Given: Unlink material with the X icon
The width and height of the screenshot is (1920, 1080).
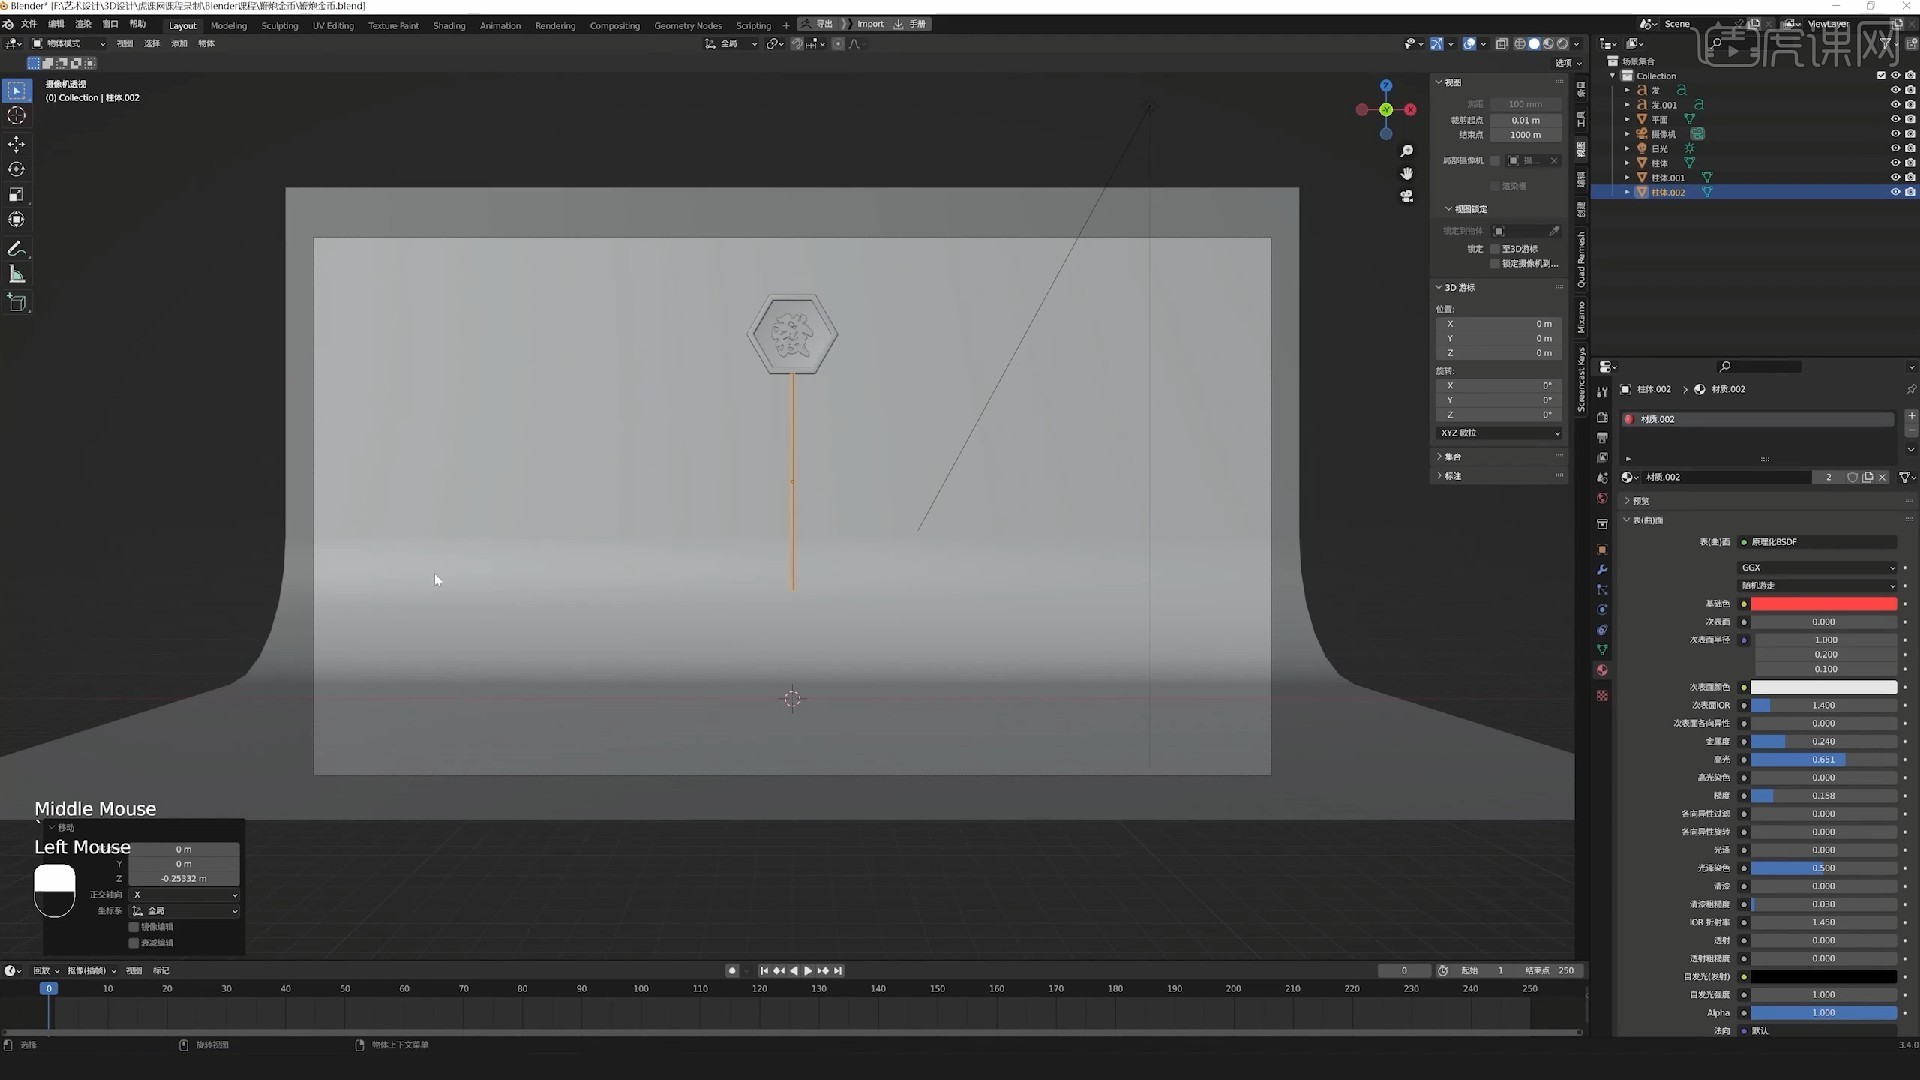Looking at the screenshot, I should 1882,478.
